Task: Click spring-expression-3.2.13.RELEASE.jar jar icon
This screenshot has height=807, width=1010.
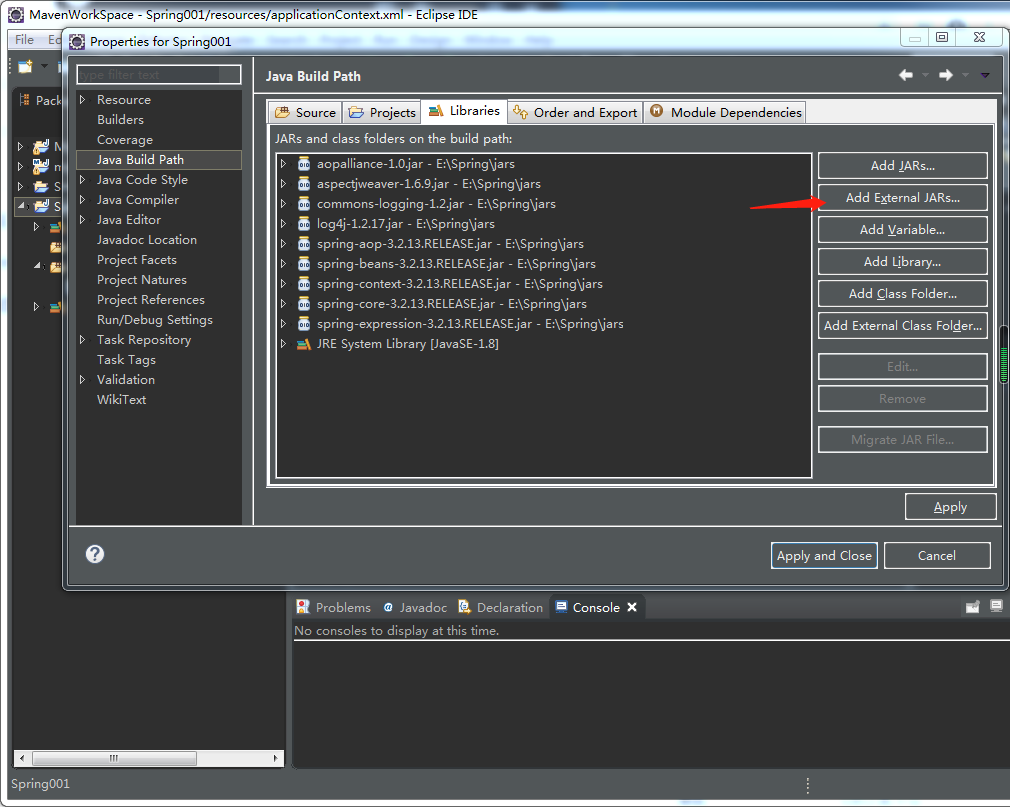Action: tap(304, 323)
